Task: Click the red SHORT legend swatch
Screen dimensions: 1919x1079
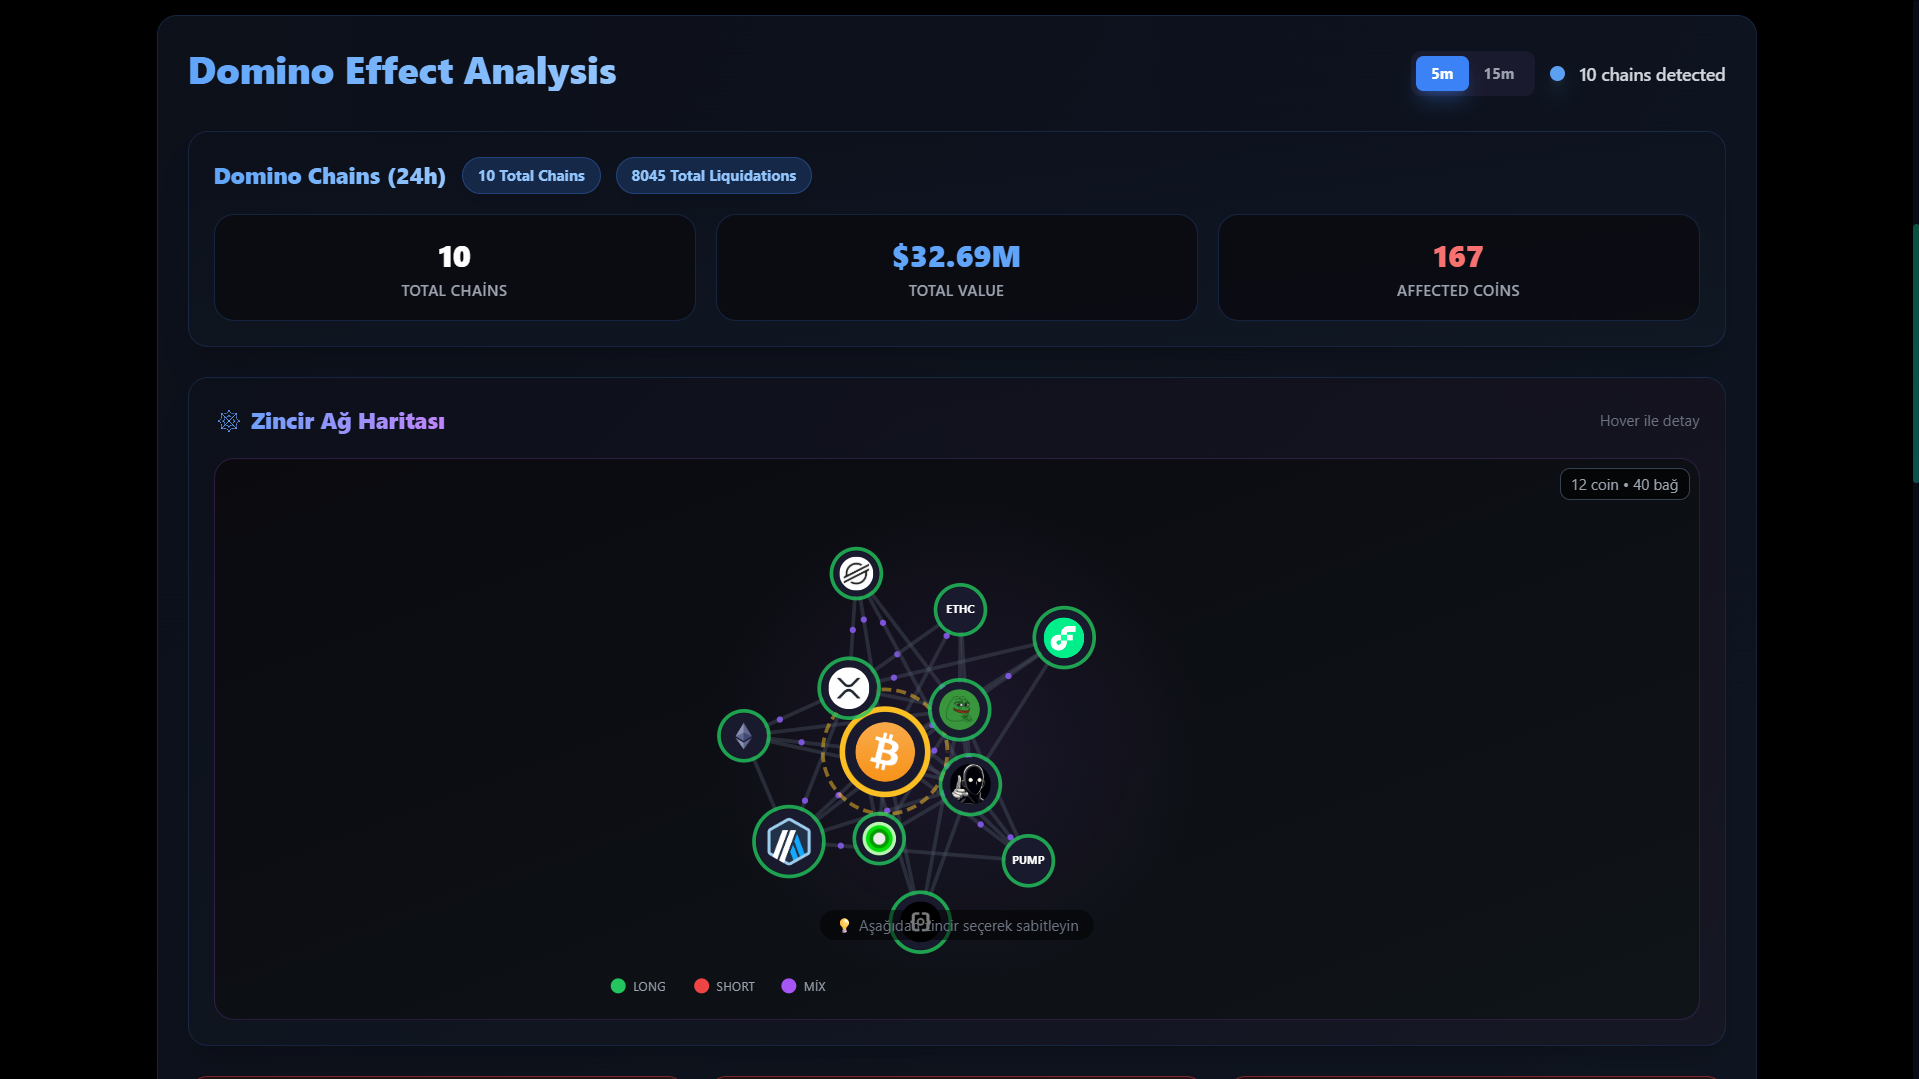Action: tap(701, 986)
